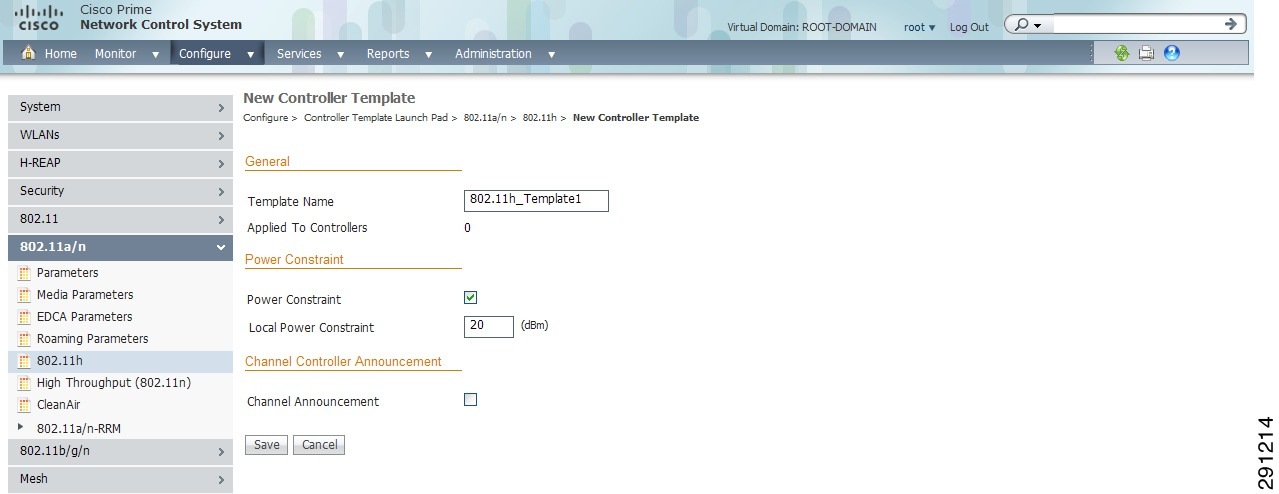Screen dimensions: 1279x494
Task: Open the Monitor menu
Action: (127, 54)
